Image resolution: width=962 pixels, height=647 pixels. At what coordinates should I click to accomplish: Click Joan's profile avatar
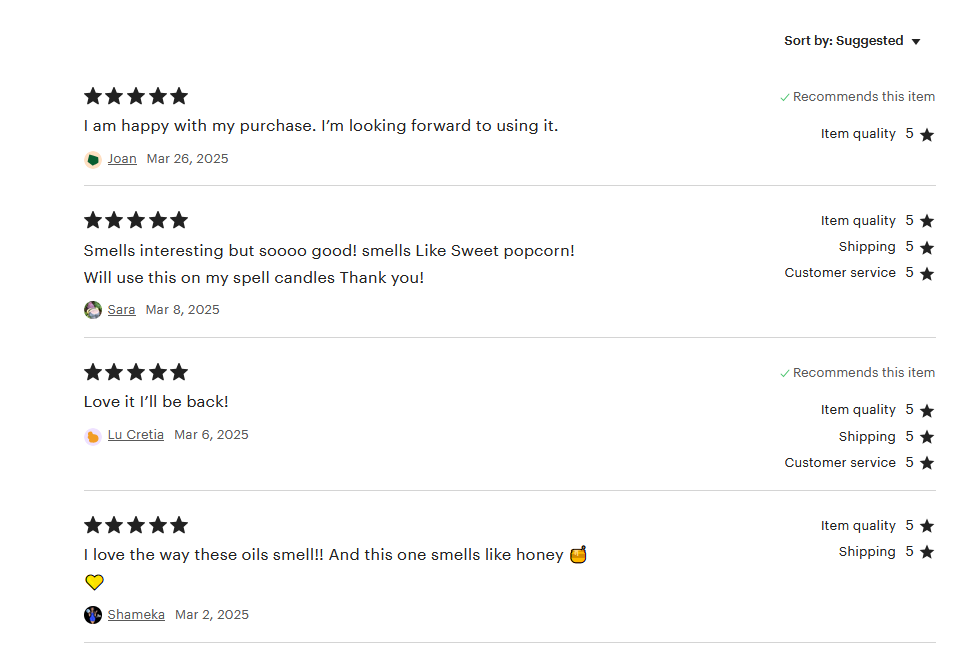93,159
